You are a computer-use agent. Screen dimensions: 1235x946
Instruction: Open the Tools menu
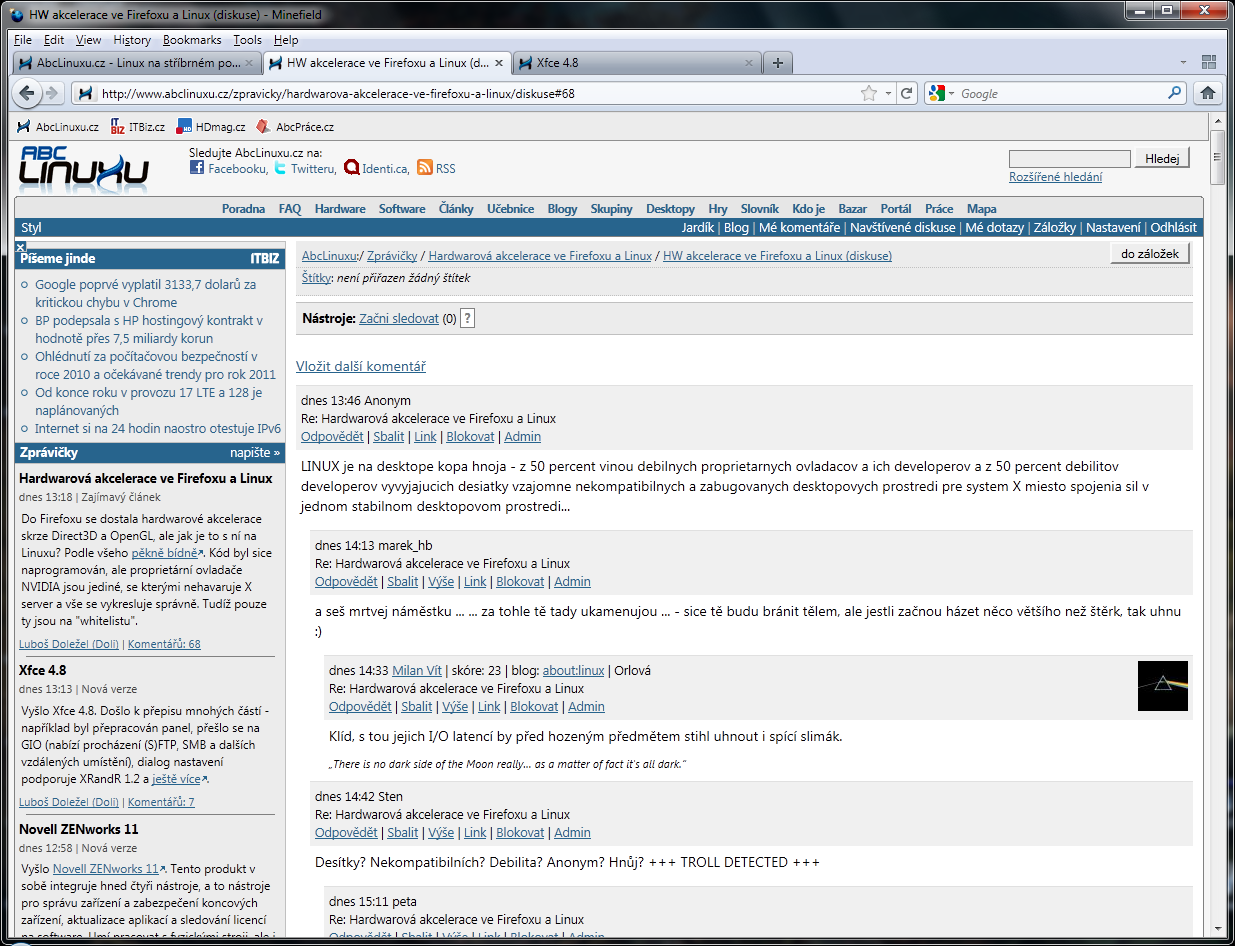click(x=247, y=40)
